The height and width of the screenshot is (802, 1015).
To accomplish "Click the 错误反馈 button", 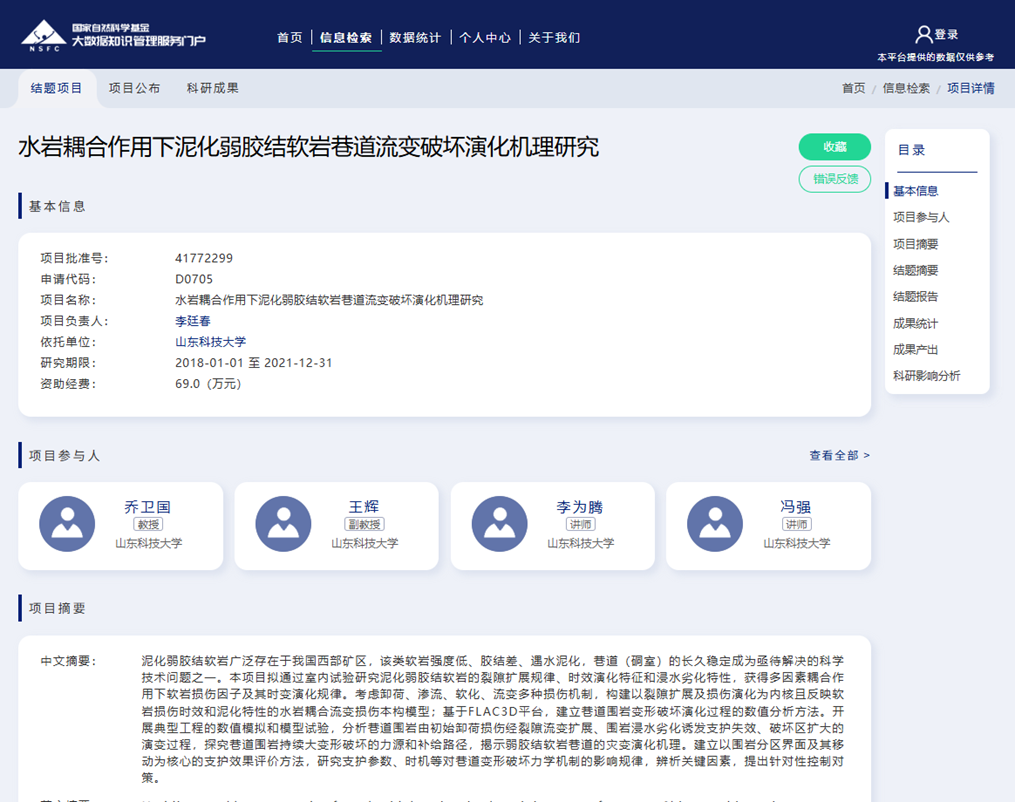I will 834,179.
